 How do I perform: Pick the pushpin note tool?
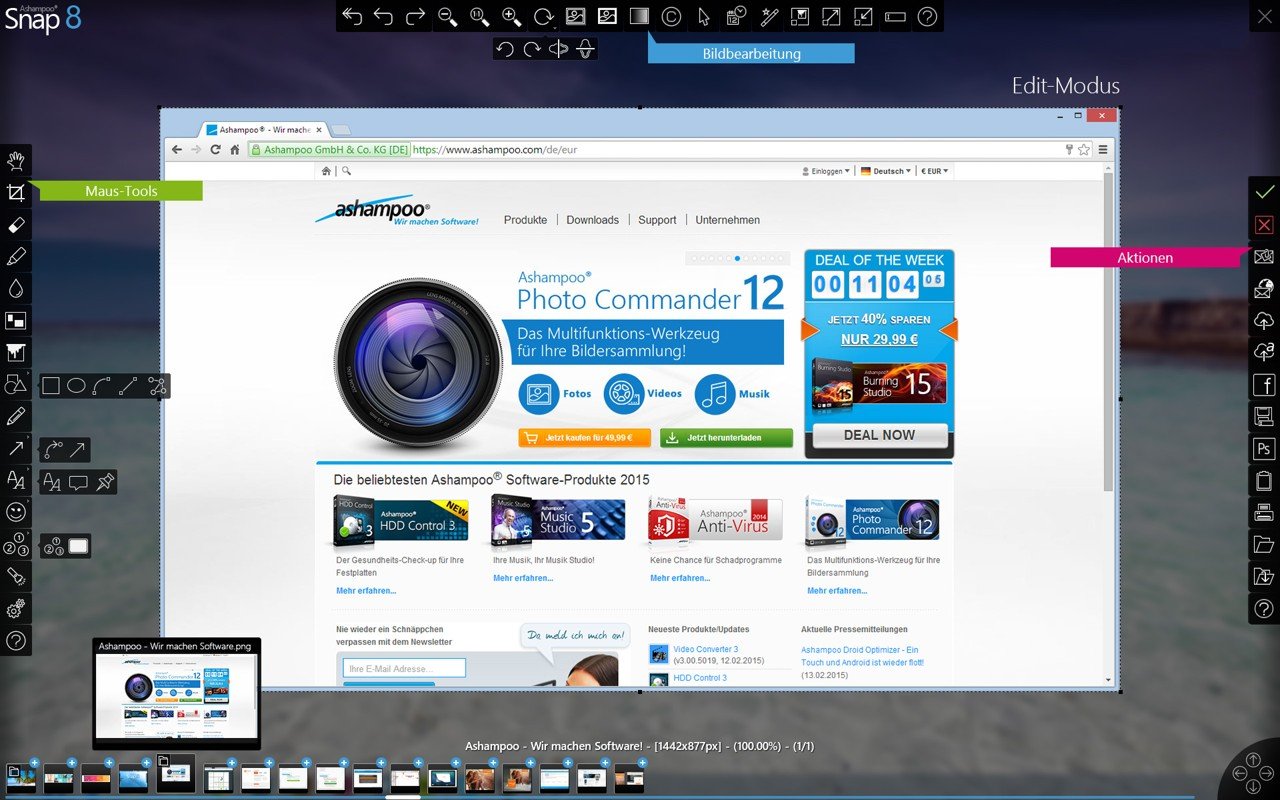[x=104, y=482]
